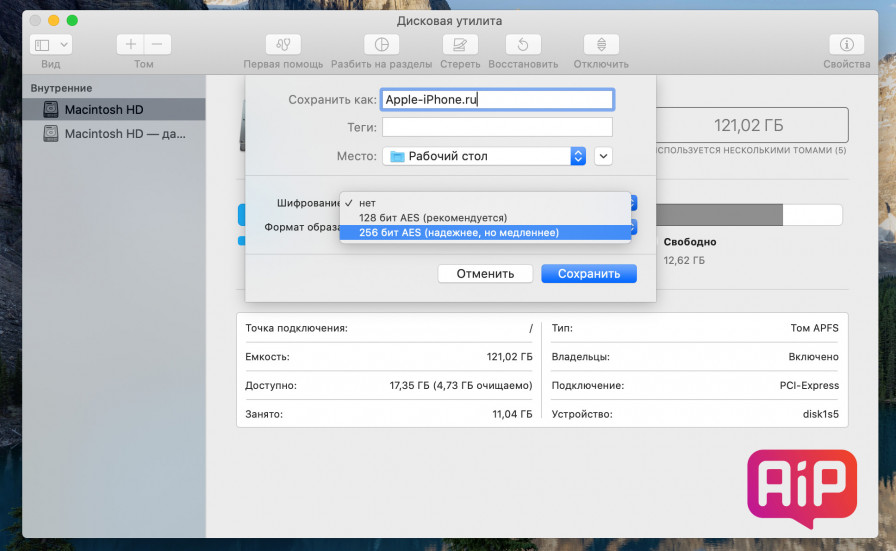896x551 pixels.
Task: Unmount disk via Отключить icon
Action: tap(601, 45)
